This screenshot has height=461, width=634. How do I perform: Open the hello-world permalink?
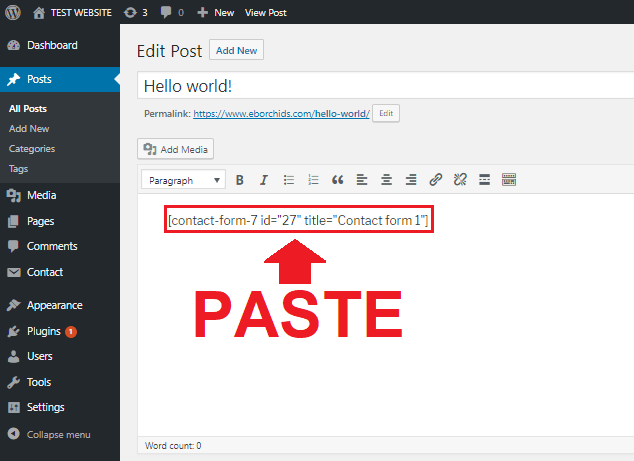tap(281, 114)
